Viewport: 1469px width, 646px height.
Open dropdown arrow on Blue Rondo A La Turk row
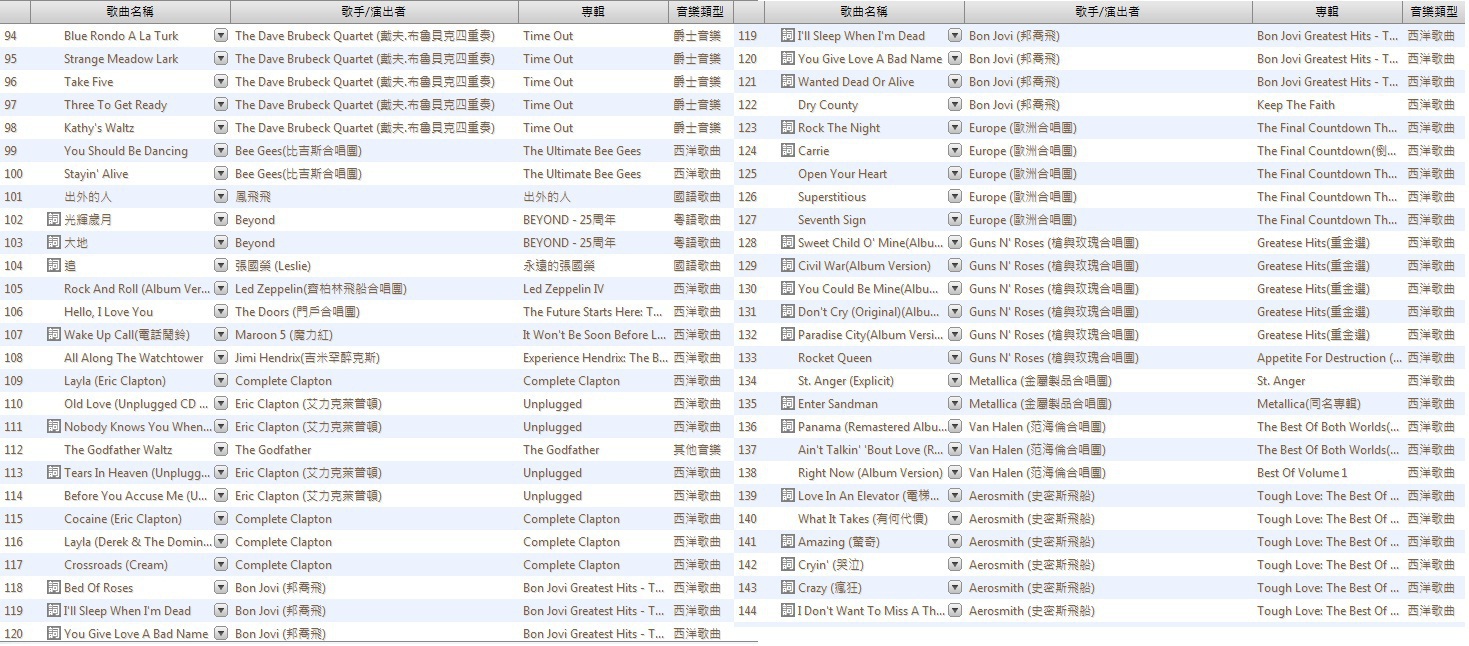[x=221, y=35]
